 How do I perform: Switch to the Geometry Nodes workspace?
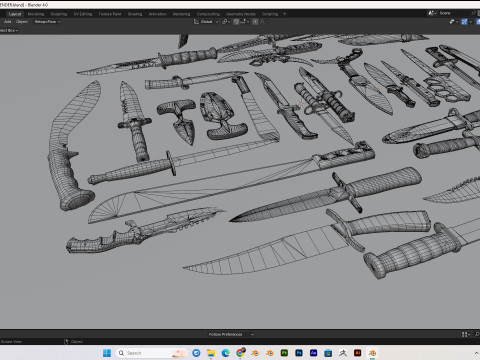240,14
